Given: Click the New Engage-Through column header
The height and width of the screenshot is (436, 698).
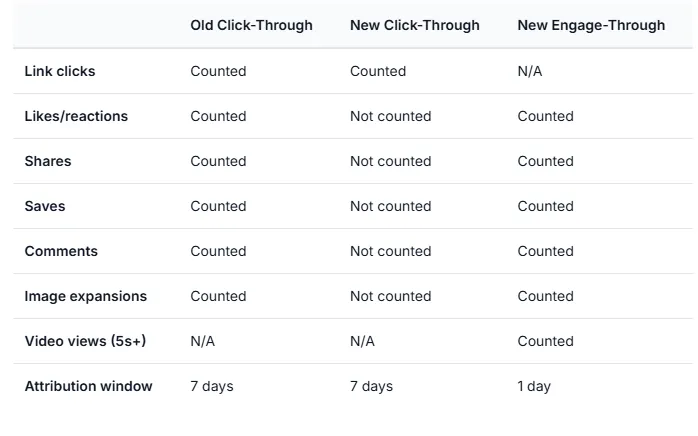Looking at the screenshot, I should point(590,25).
